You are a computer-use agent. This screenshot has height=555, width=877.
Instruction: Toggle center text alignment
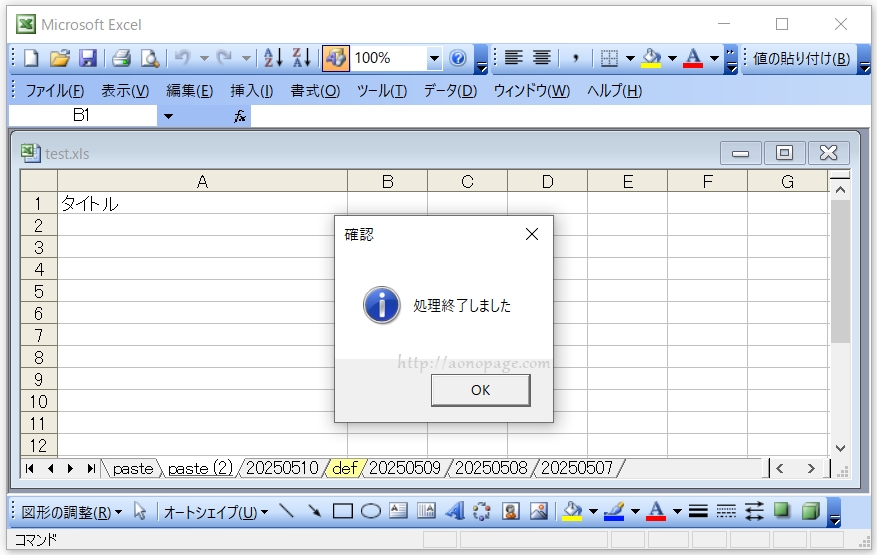point(541,58)
